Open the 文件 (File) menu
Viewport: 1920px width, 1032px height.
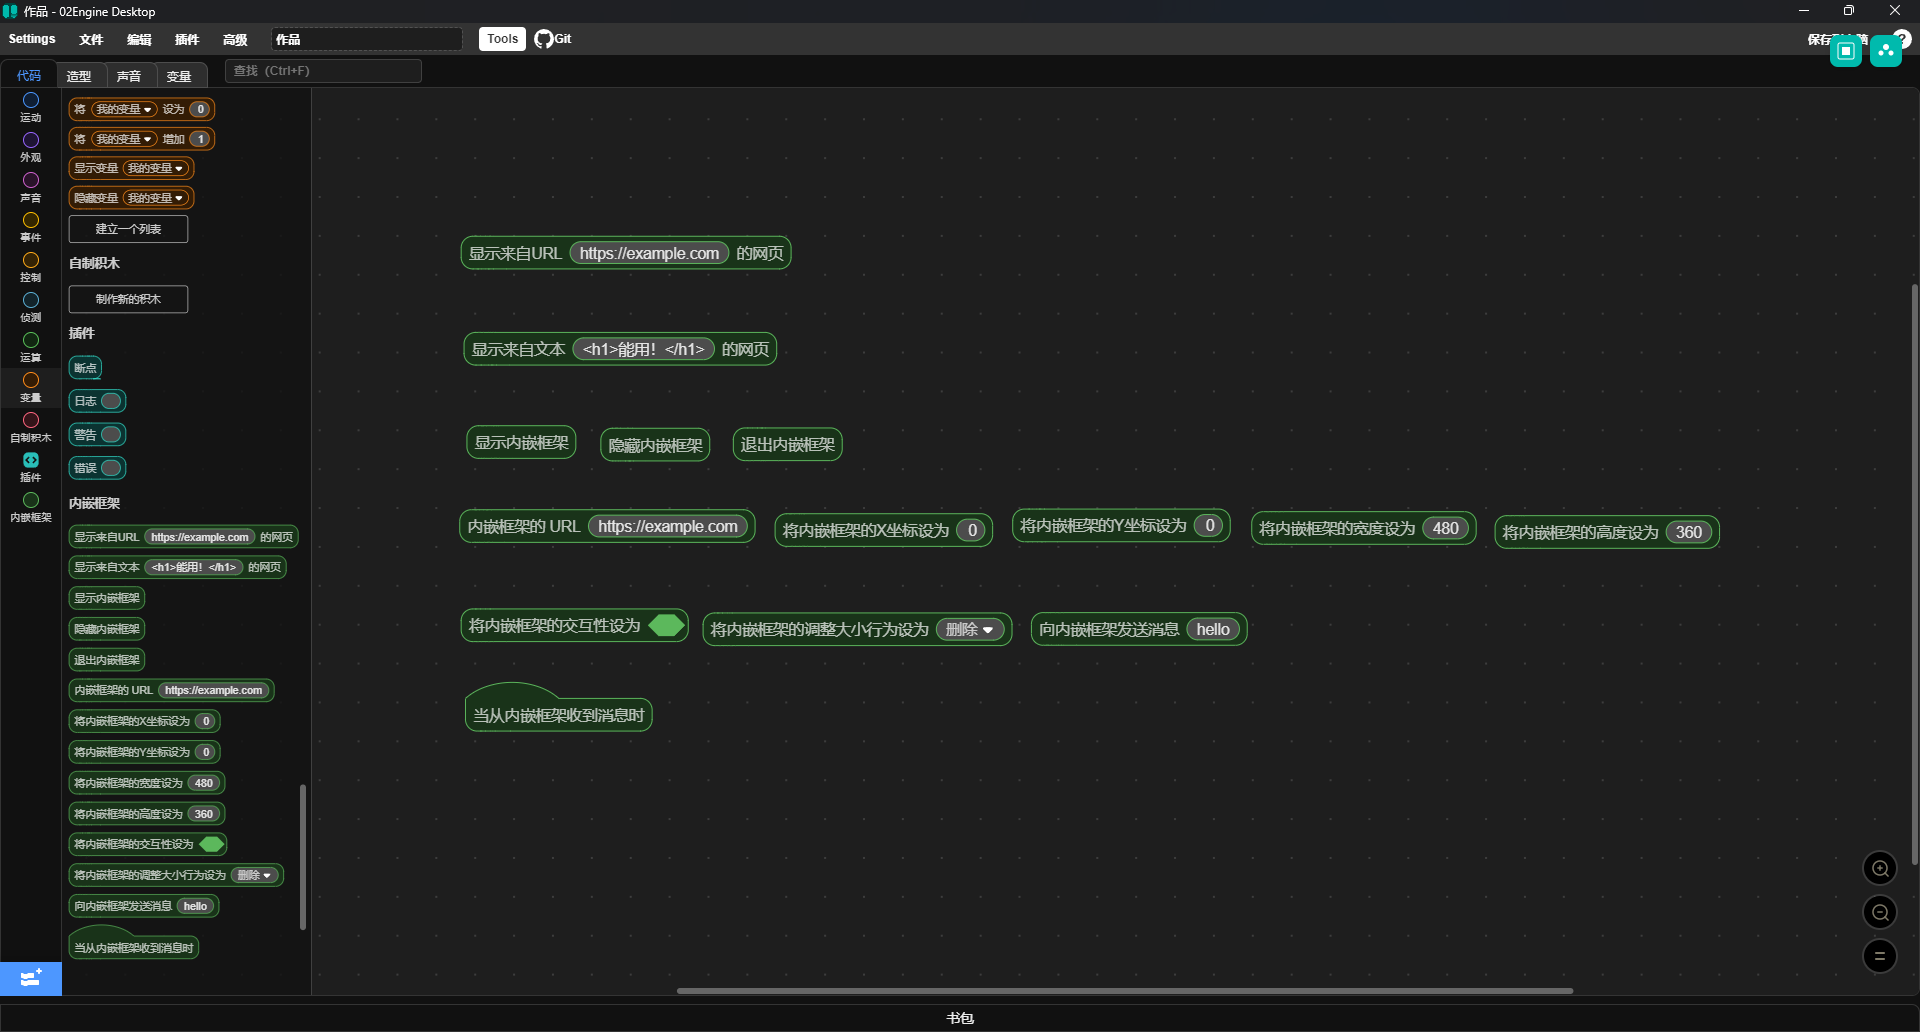point(91,39)
